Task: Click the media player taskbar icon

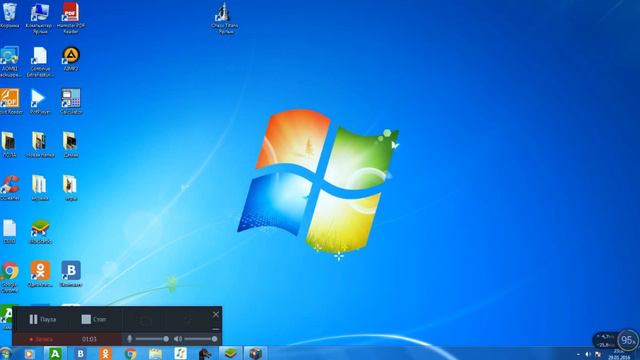Action: (29, 353)
